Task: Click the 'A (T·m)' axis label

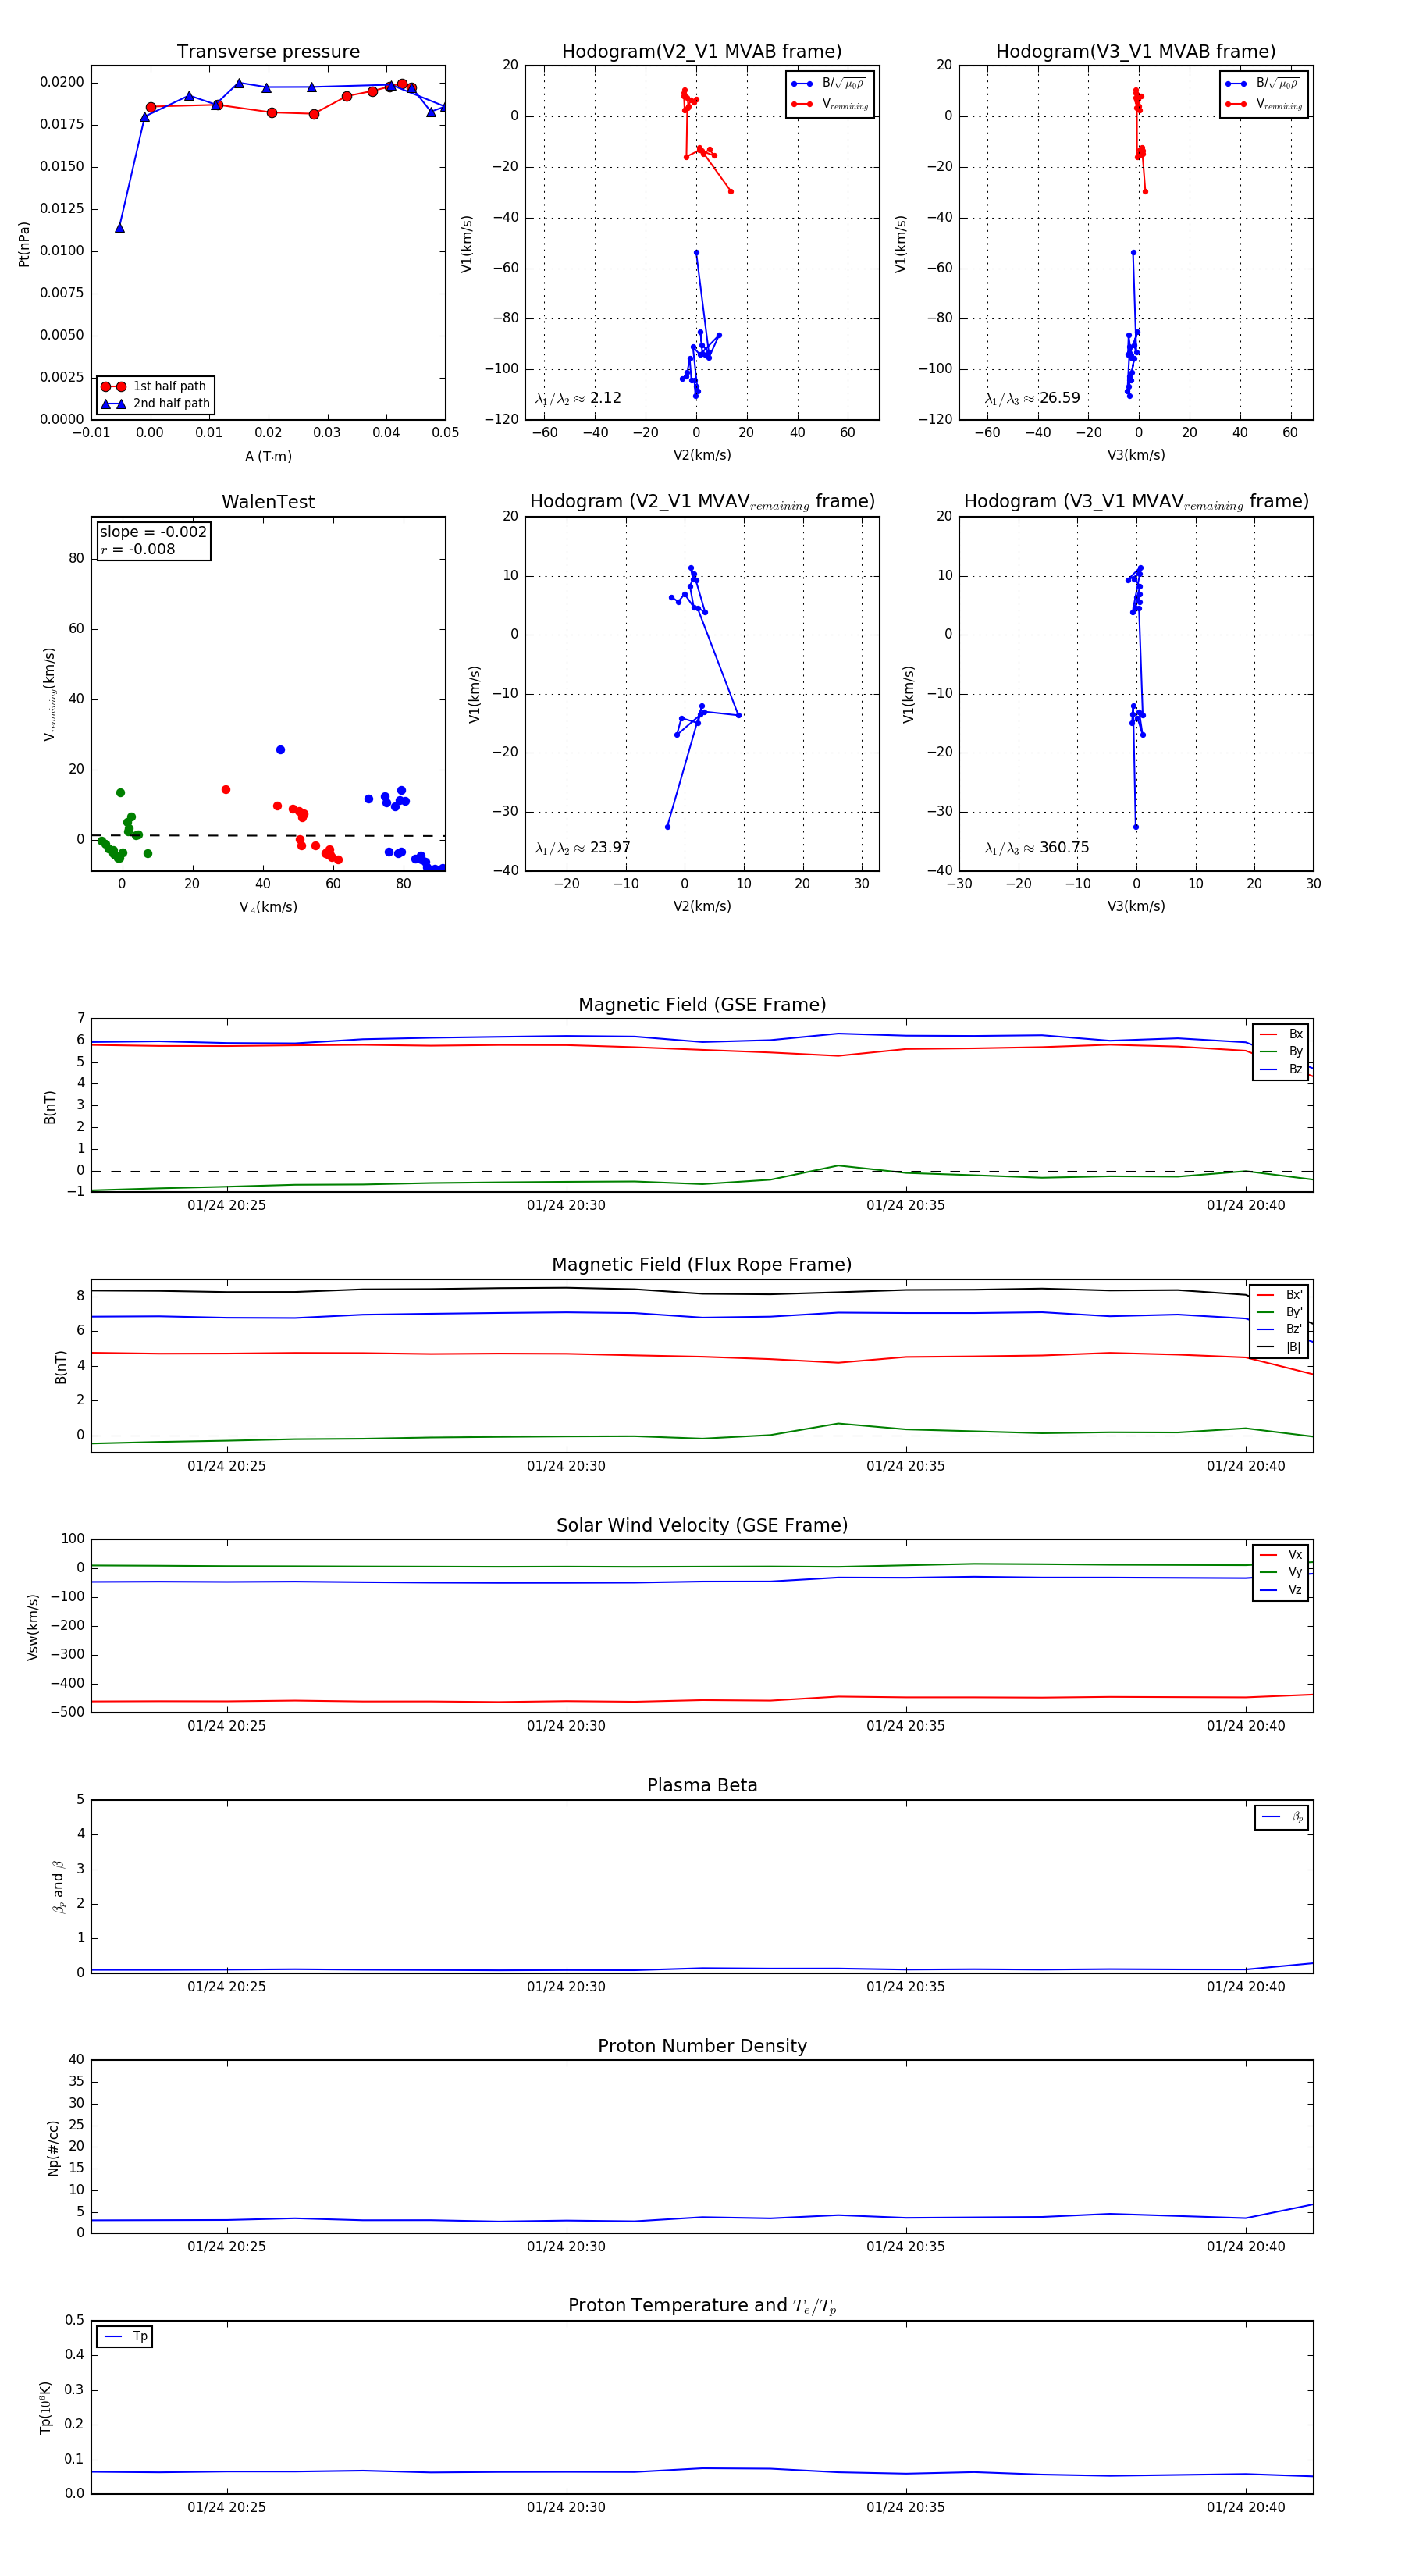Action: (x=268, y=457)
